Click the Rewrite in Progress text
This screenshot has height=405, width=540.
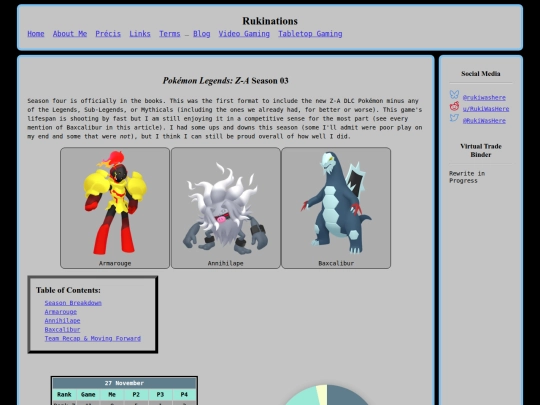tap(467, 177)
